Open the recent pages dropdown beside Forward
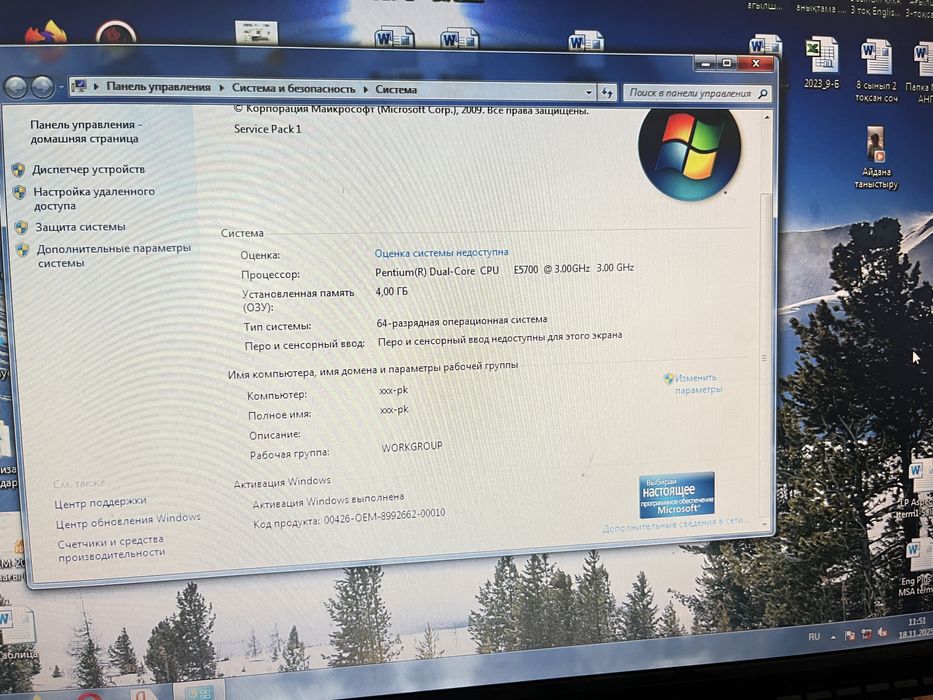 point(61,88)
